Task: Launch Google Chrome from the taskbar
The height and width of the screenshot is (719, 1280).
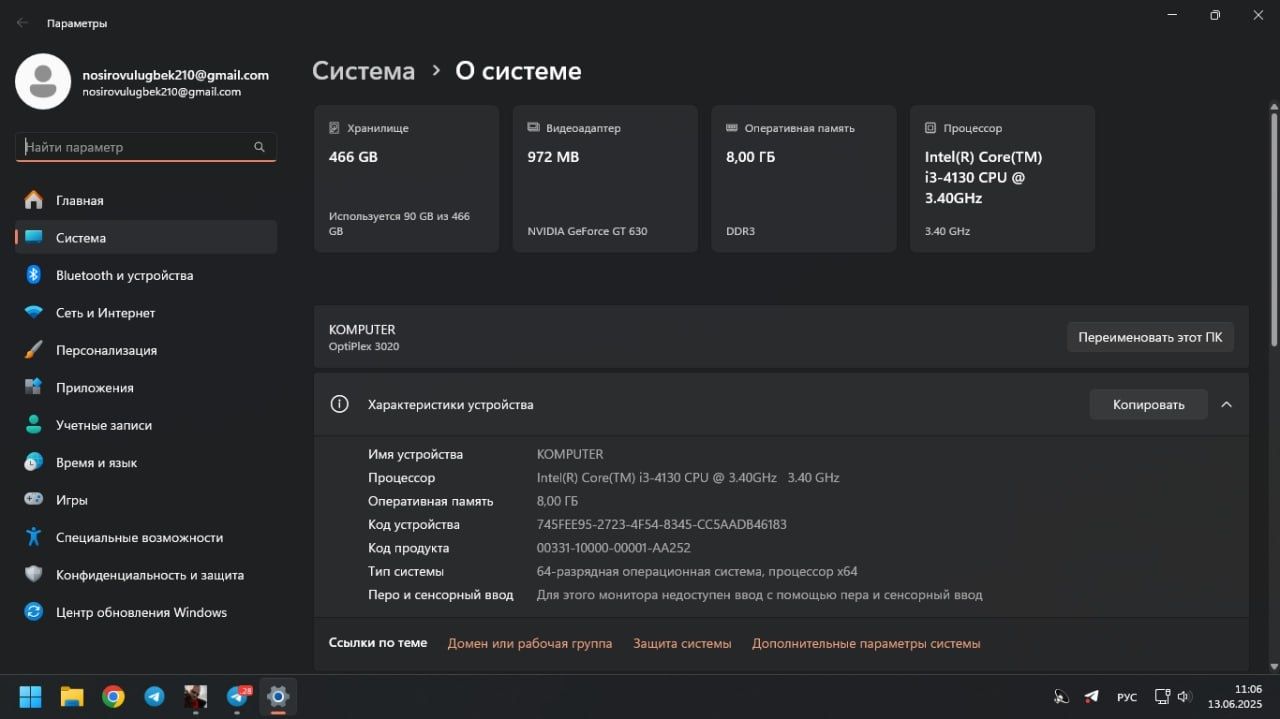Action: click(x=113, y=696)
